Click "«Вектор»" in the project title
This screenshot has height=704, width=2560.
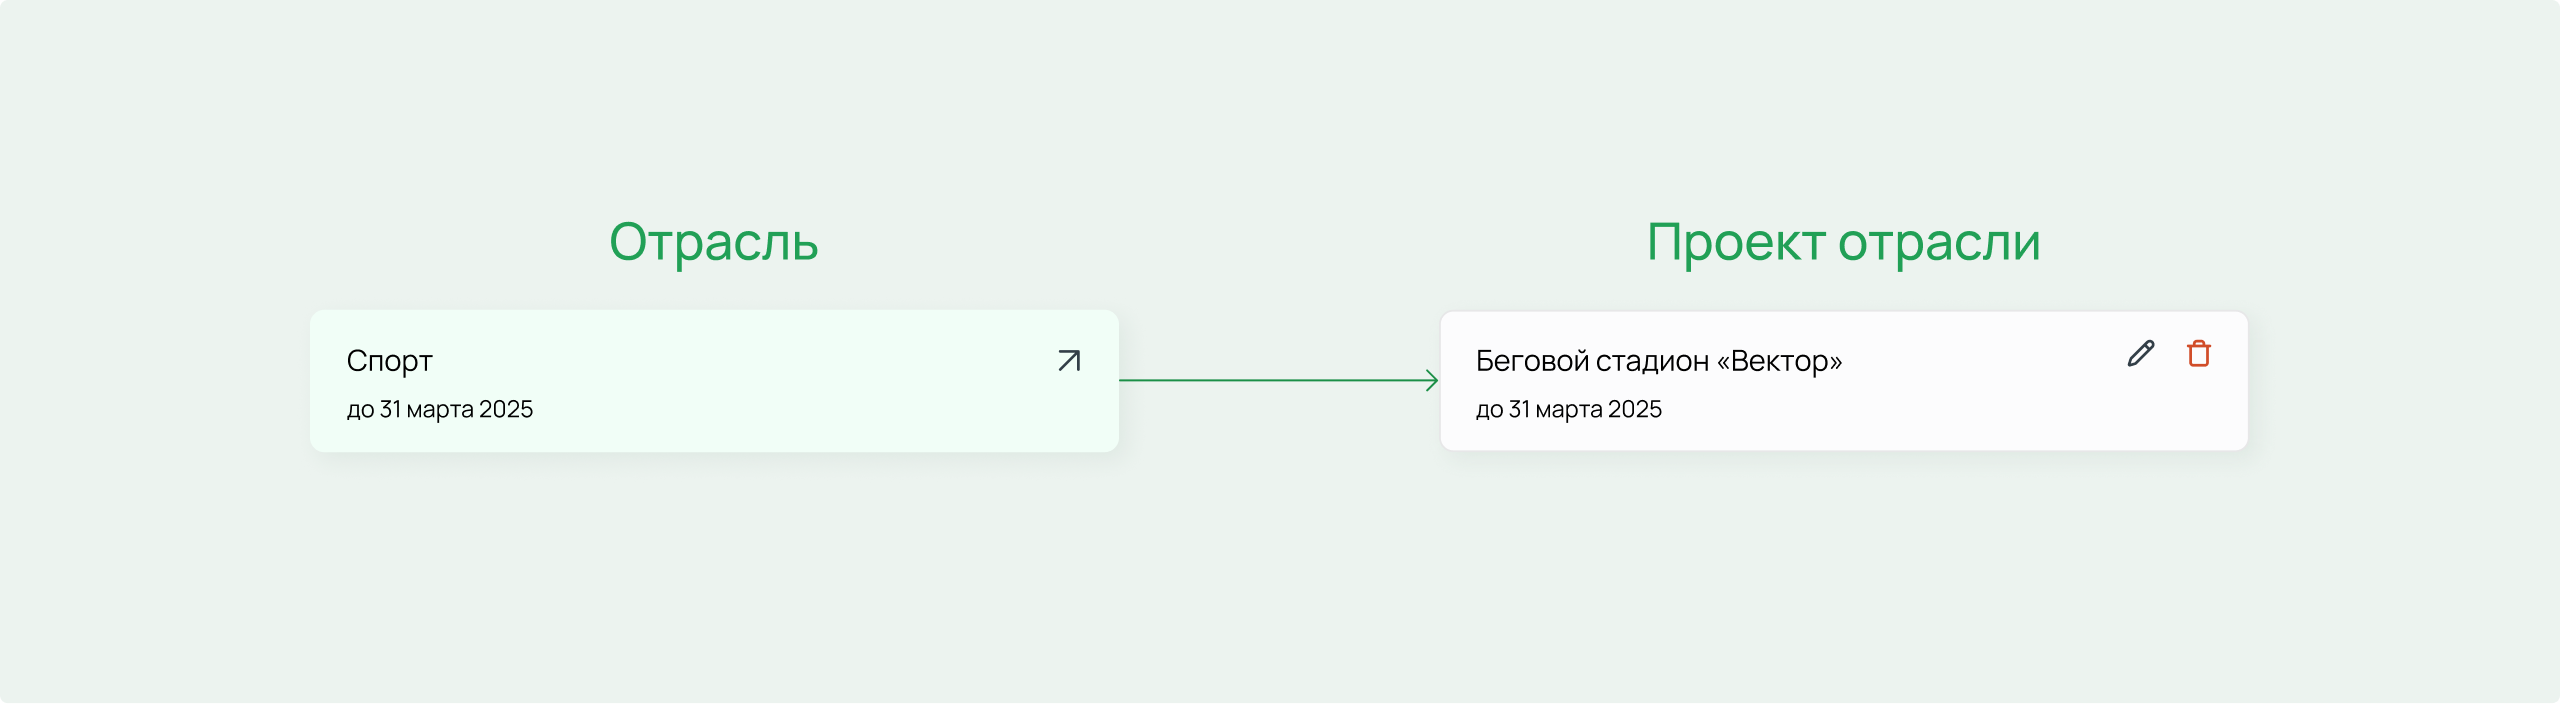pos(1779,361)
